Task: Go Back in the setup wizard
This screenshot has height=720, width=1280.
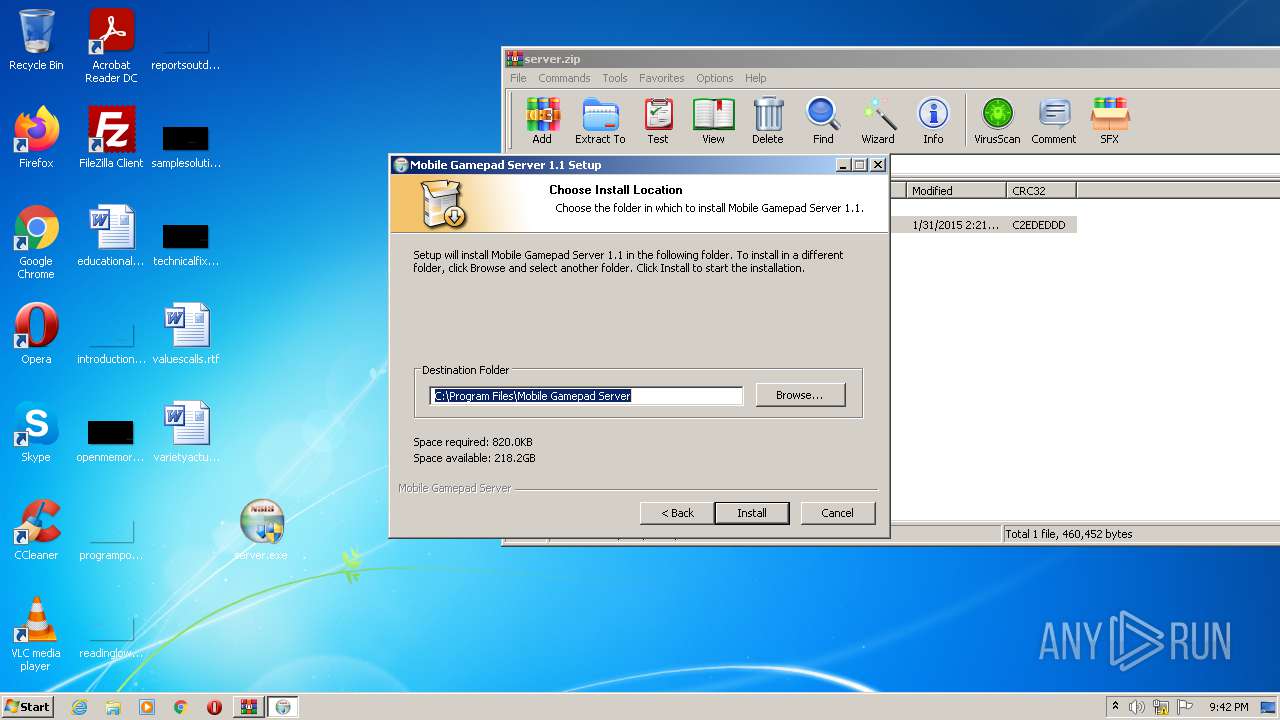Action: coord(677,513)
